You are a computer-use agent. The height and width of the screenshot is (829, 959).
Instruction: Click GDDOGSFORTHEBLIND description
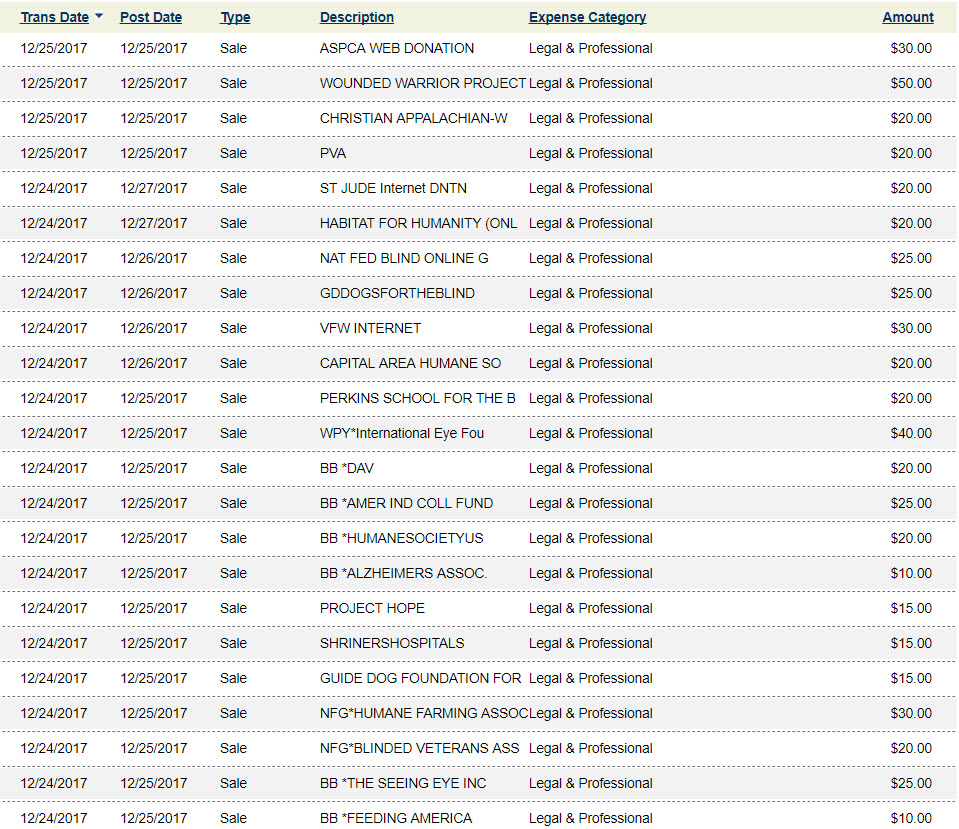click(x=397, y=293)
